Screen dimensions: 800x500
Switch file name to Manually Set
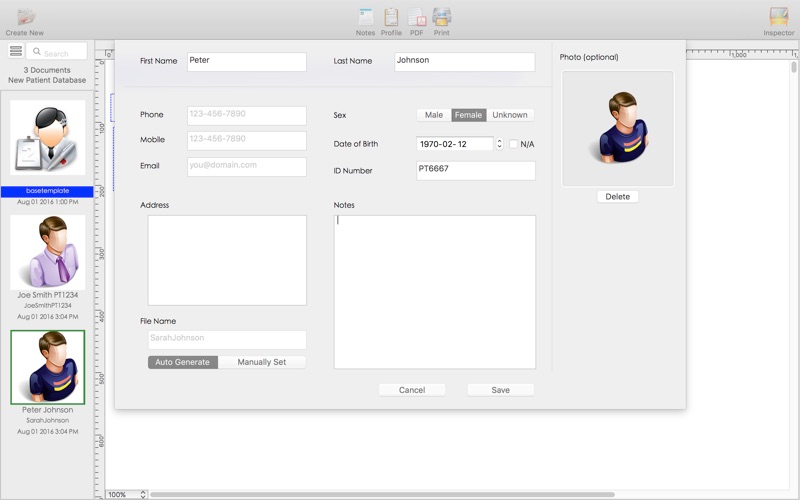point(261,362)
